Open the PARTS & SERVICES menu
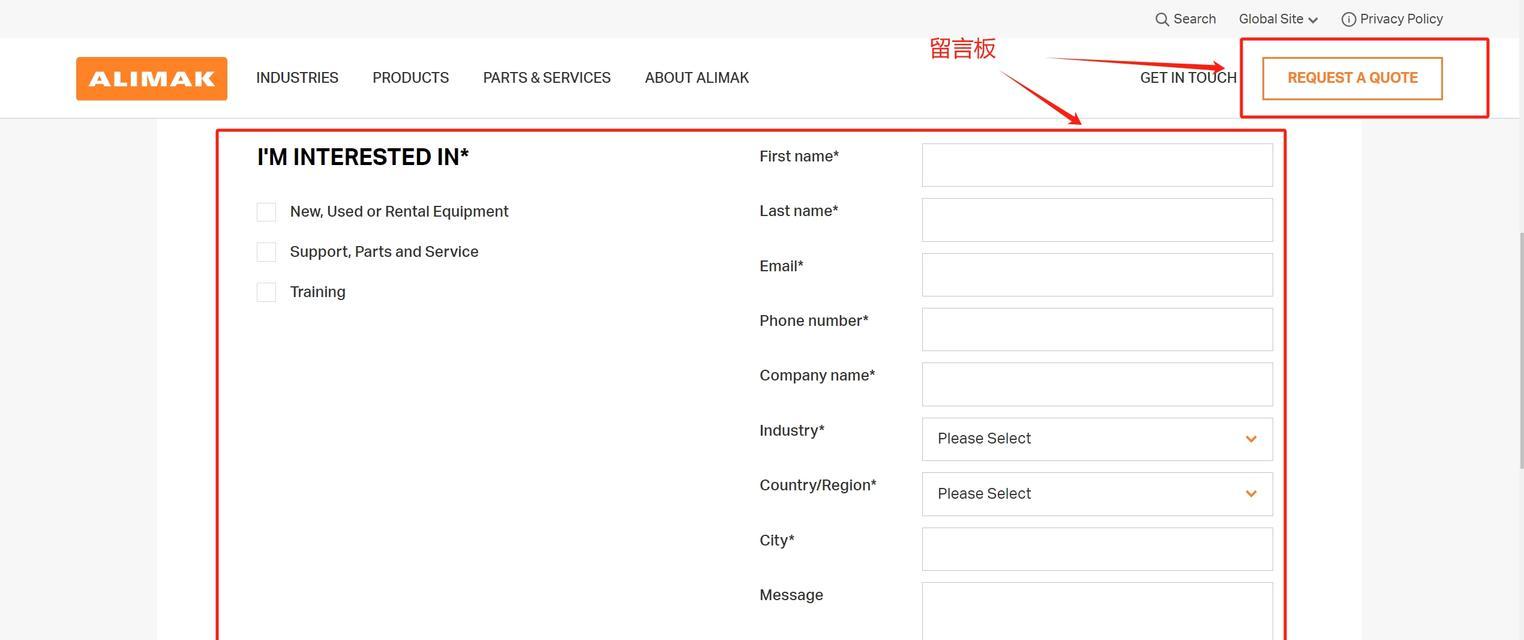1524x640 pixels. pyautogui.click(x=547, y=78)
